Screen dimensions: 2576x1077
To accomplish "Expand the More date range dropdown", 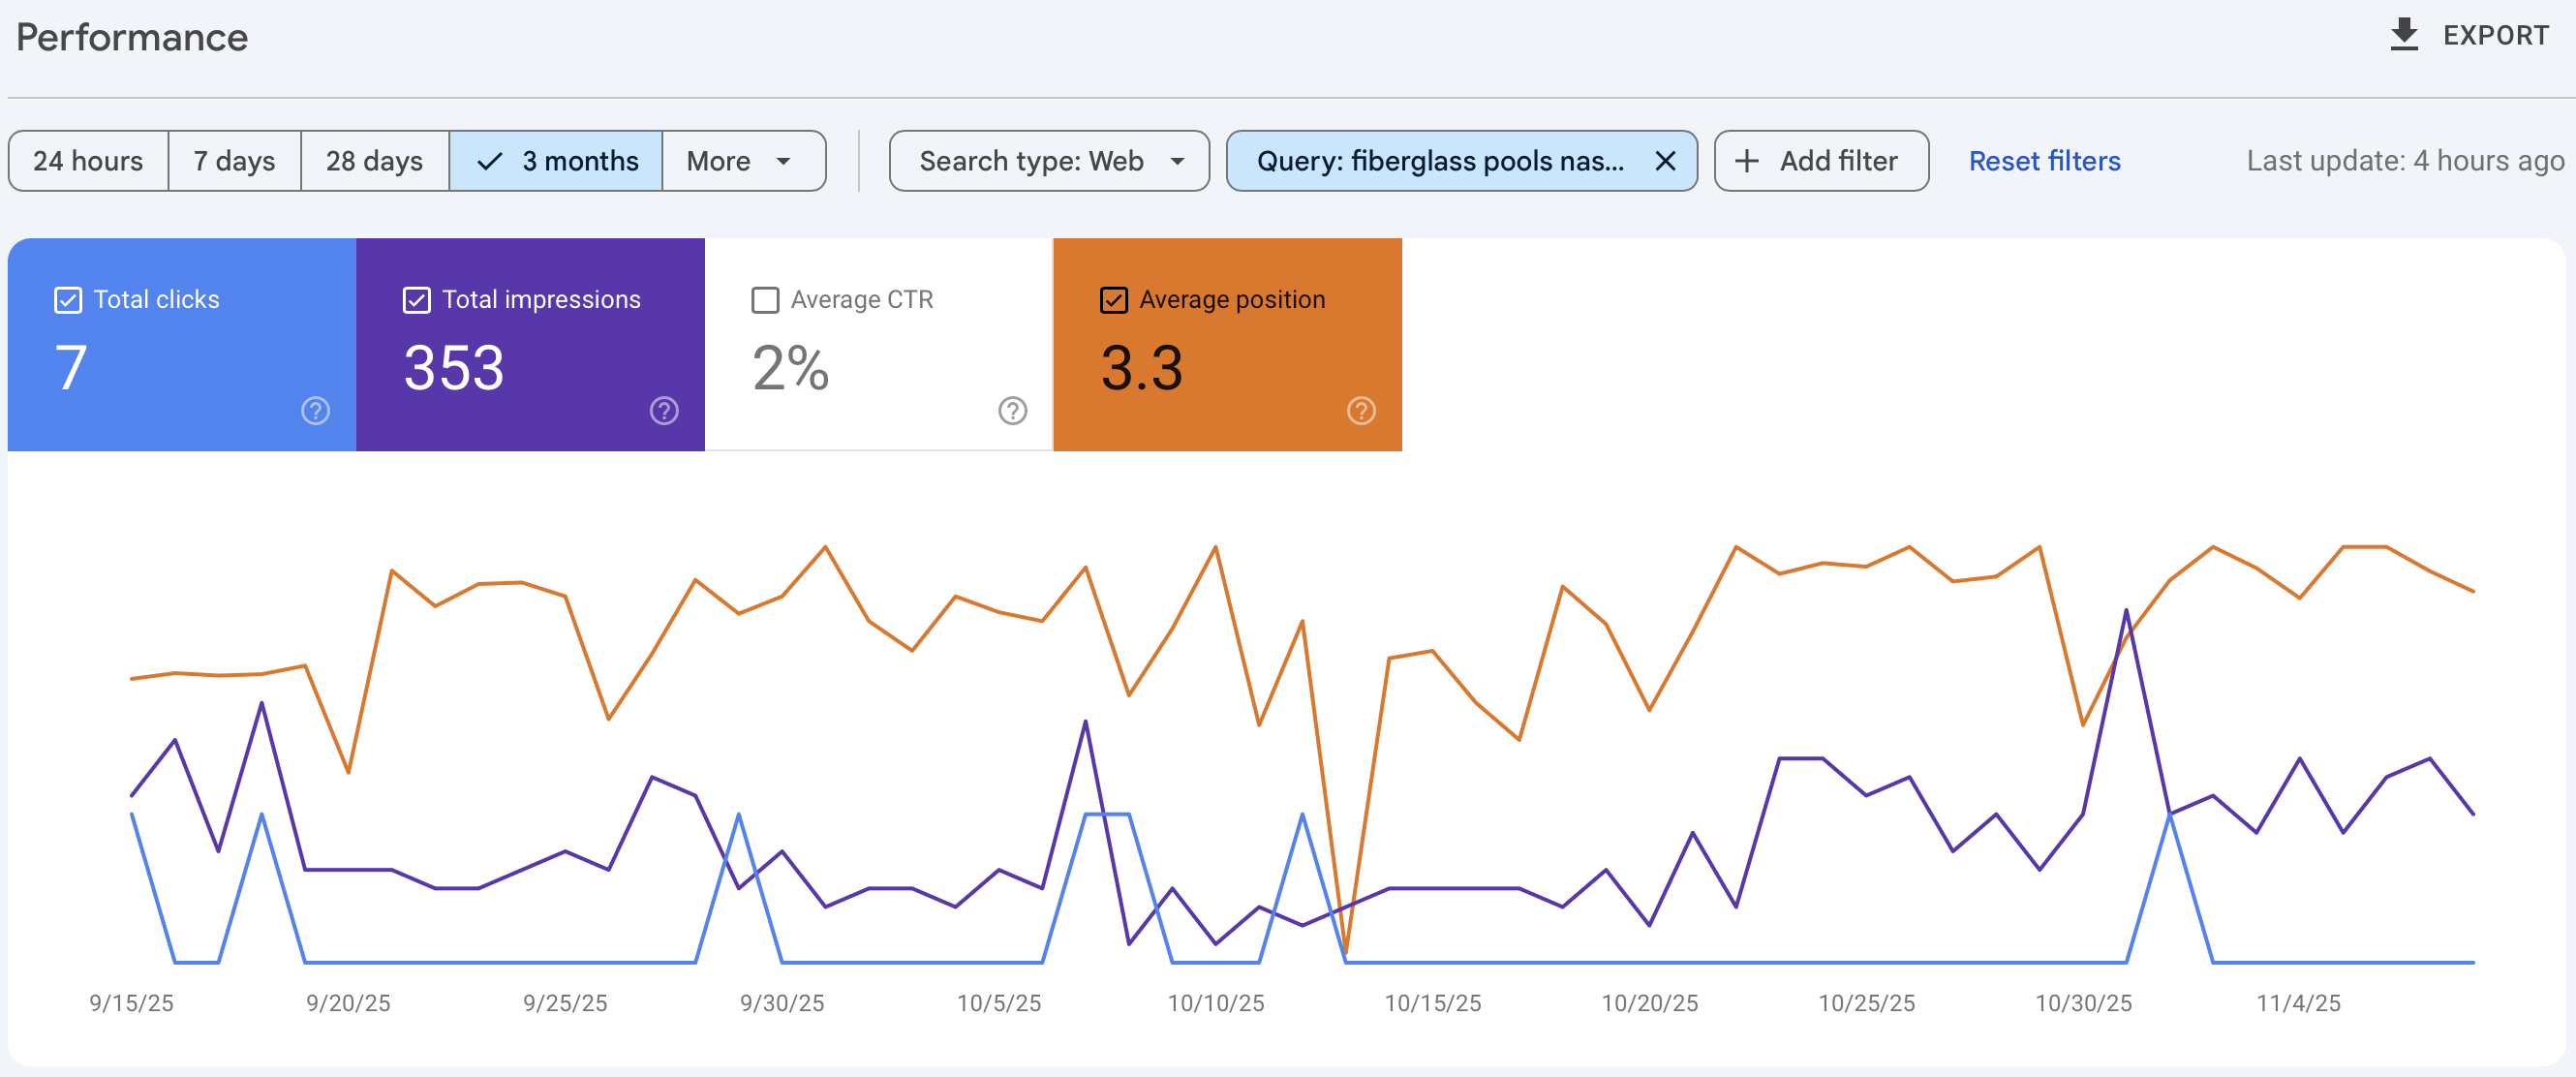I will [742, 161].
